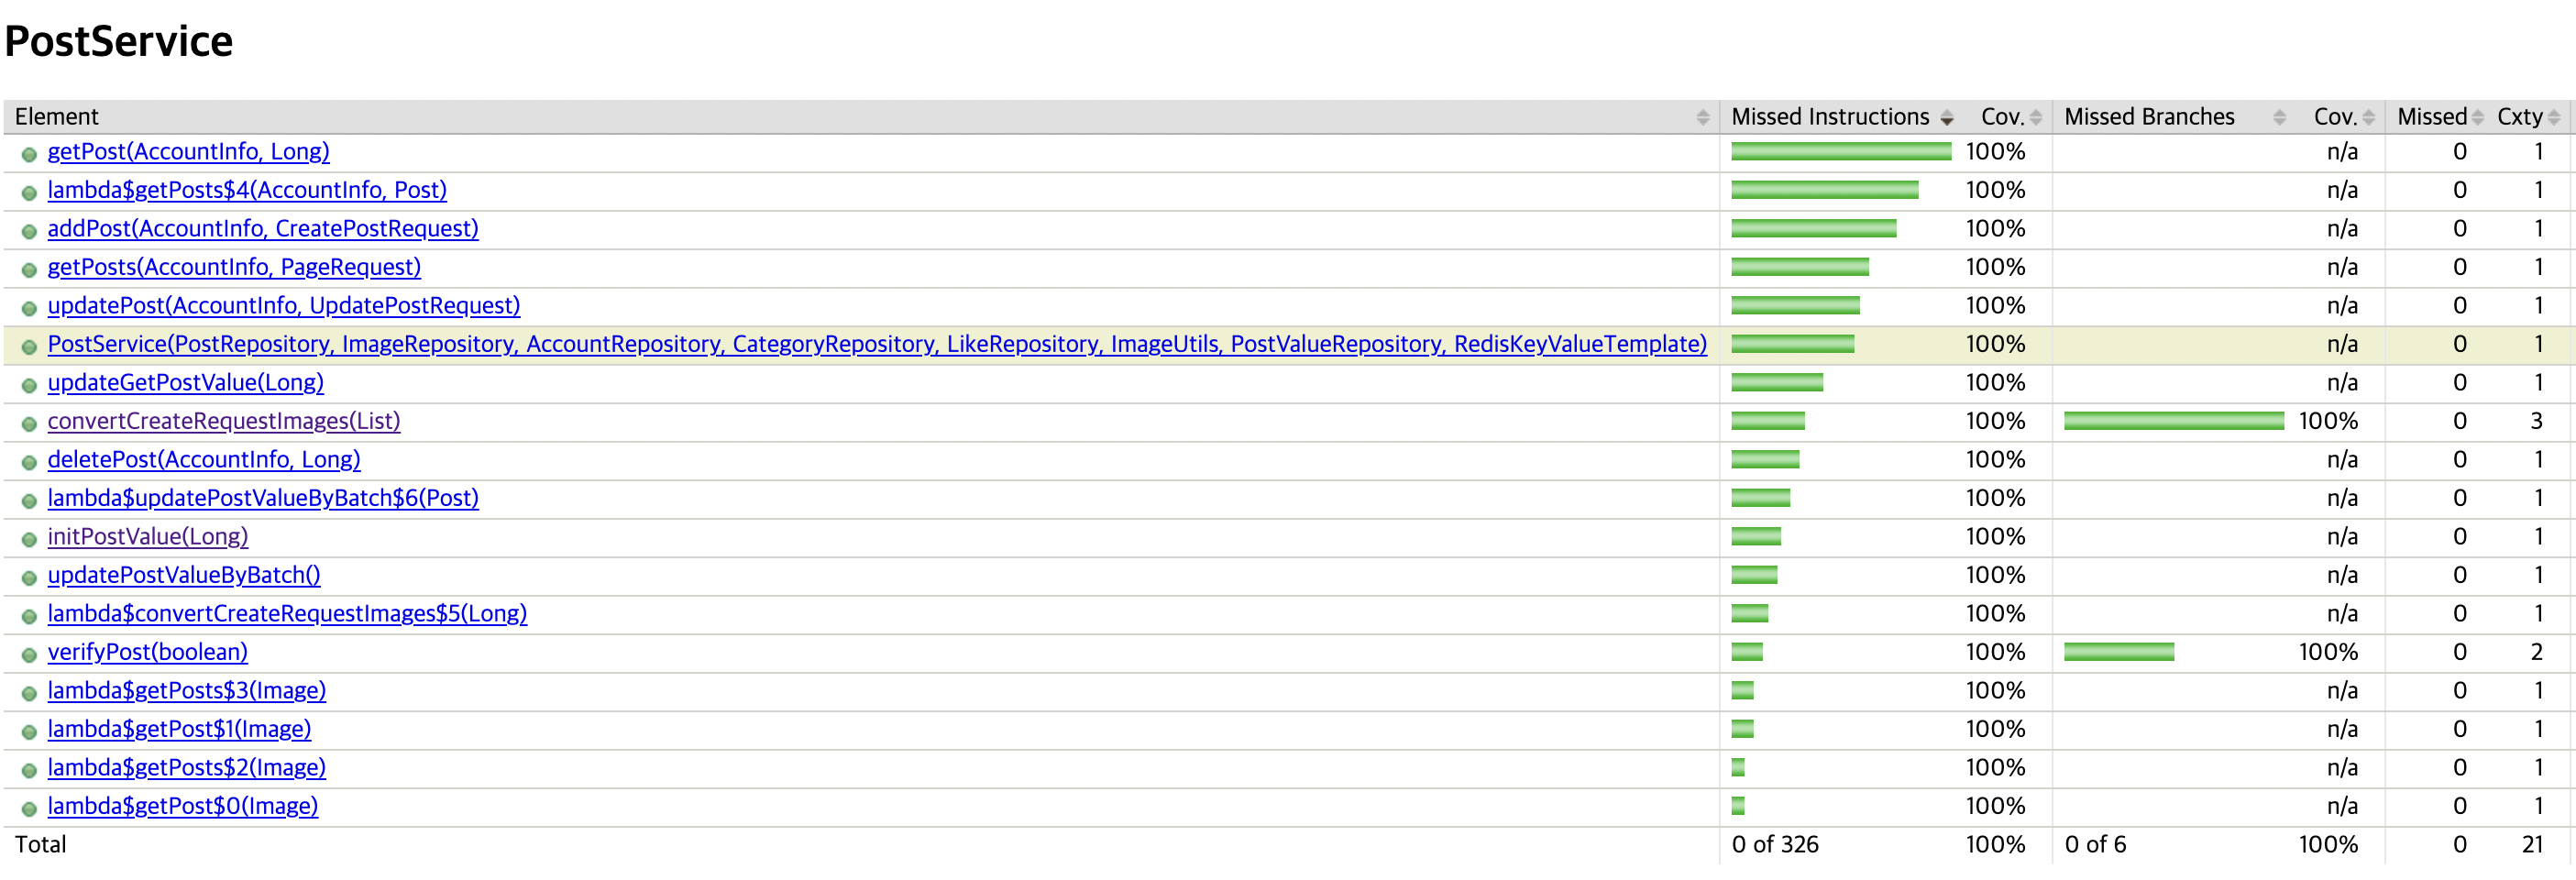The image size is (2576, 880).
Task: Open lambda$getPosts$4(AccountInfo, Post) link
Action: click(x=247, y=190)
